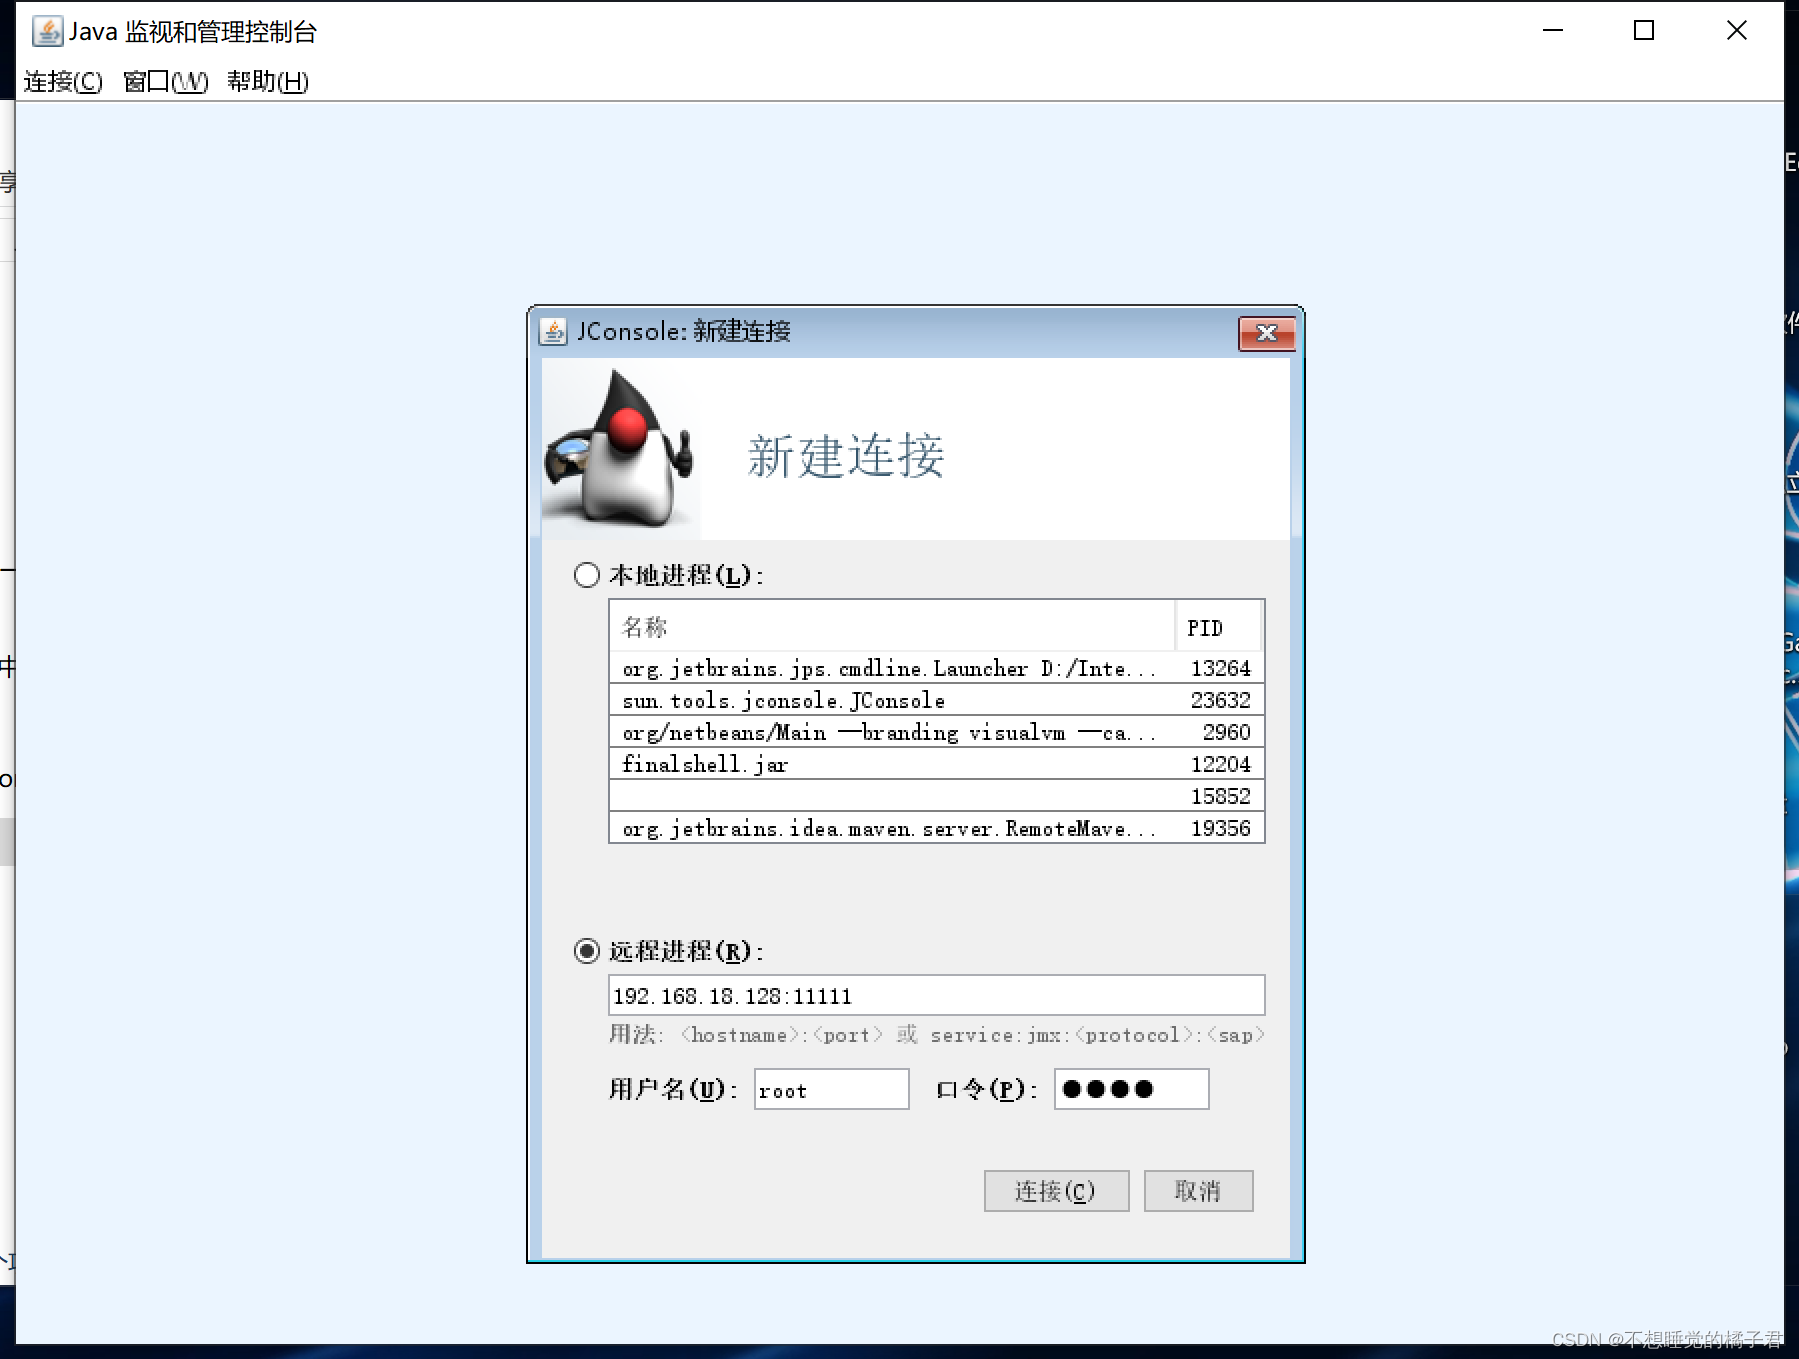Select org/netbeans/Main visualvm process row
1799x1359 pixels.
(x=936, y=732)
